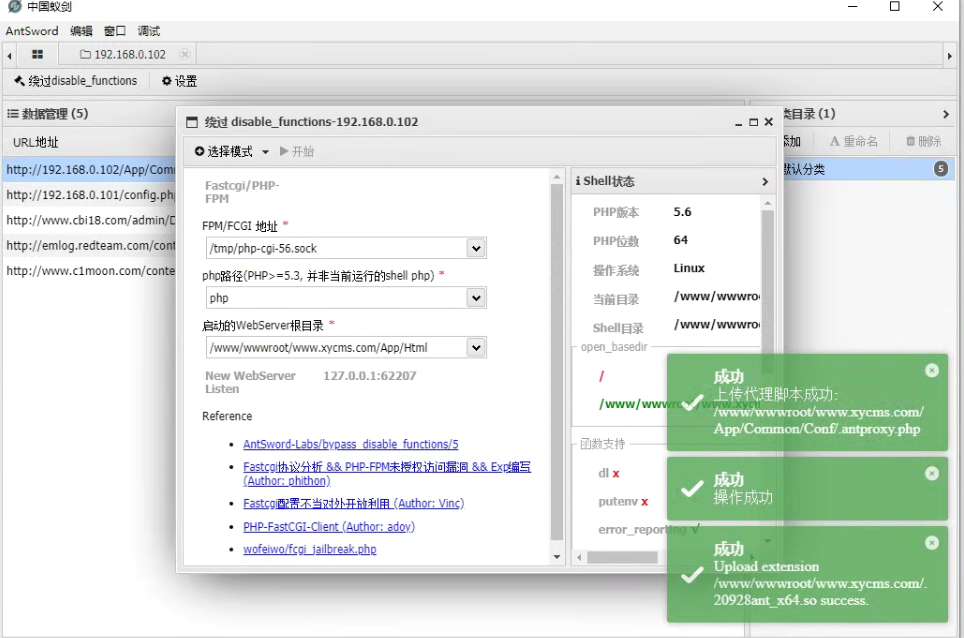Expand the WebServer根目录 dropdown arrow
The image size is (964, 638).
pyautogui.click(x=476, y=348)
